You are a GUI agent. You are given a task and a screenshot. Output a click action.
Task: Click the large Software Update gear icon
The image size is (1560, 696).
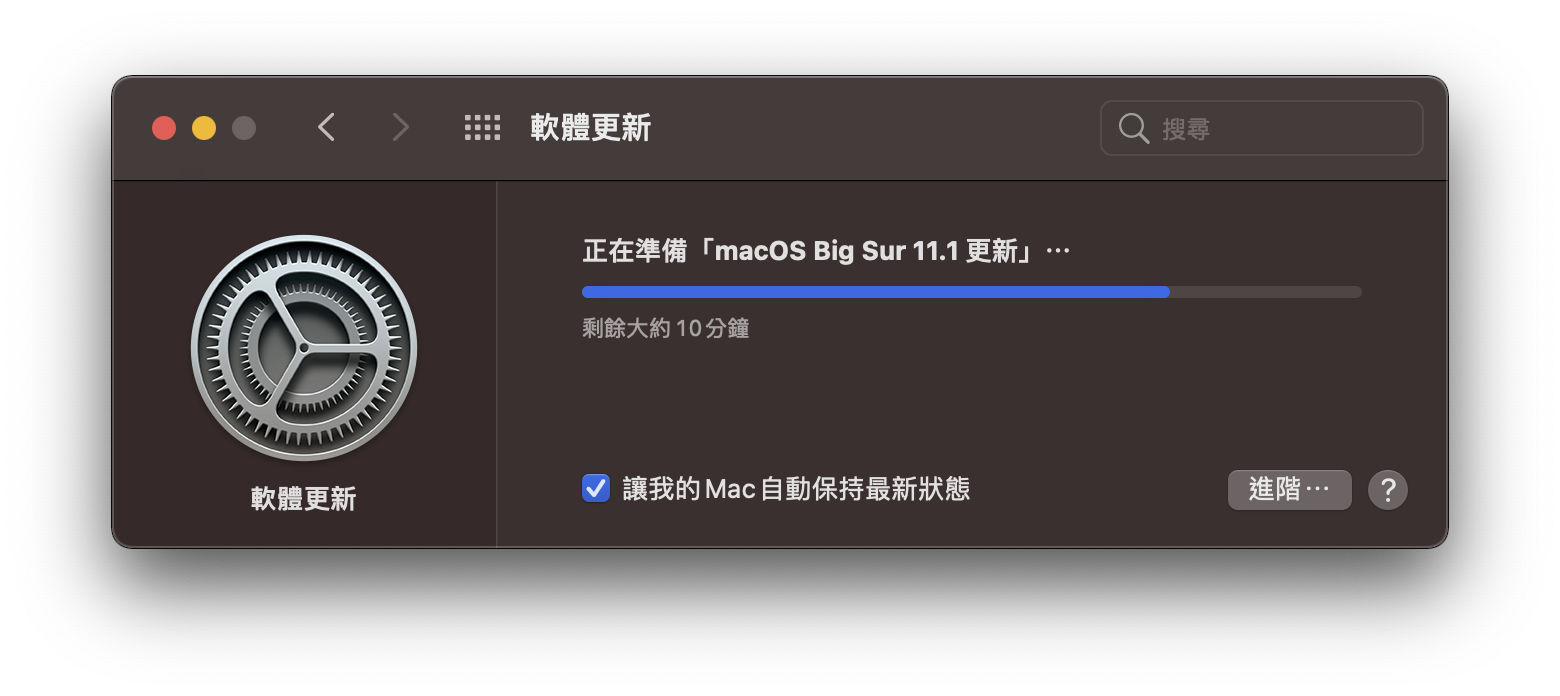(x=304, y=348)
